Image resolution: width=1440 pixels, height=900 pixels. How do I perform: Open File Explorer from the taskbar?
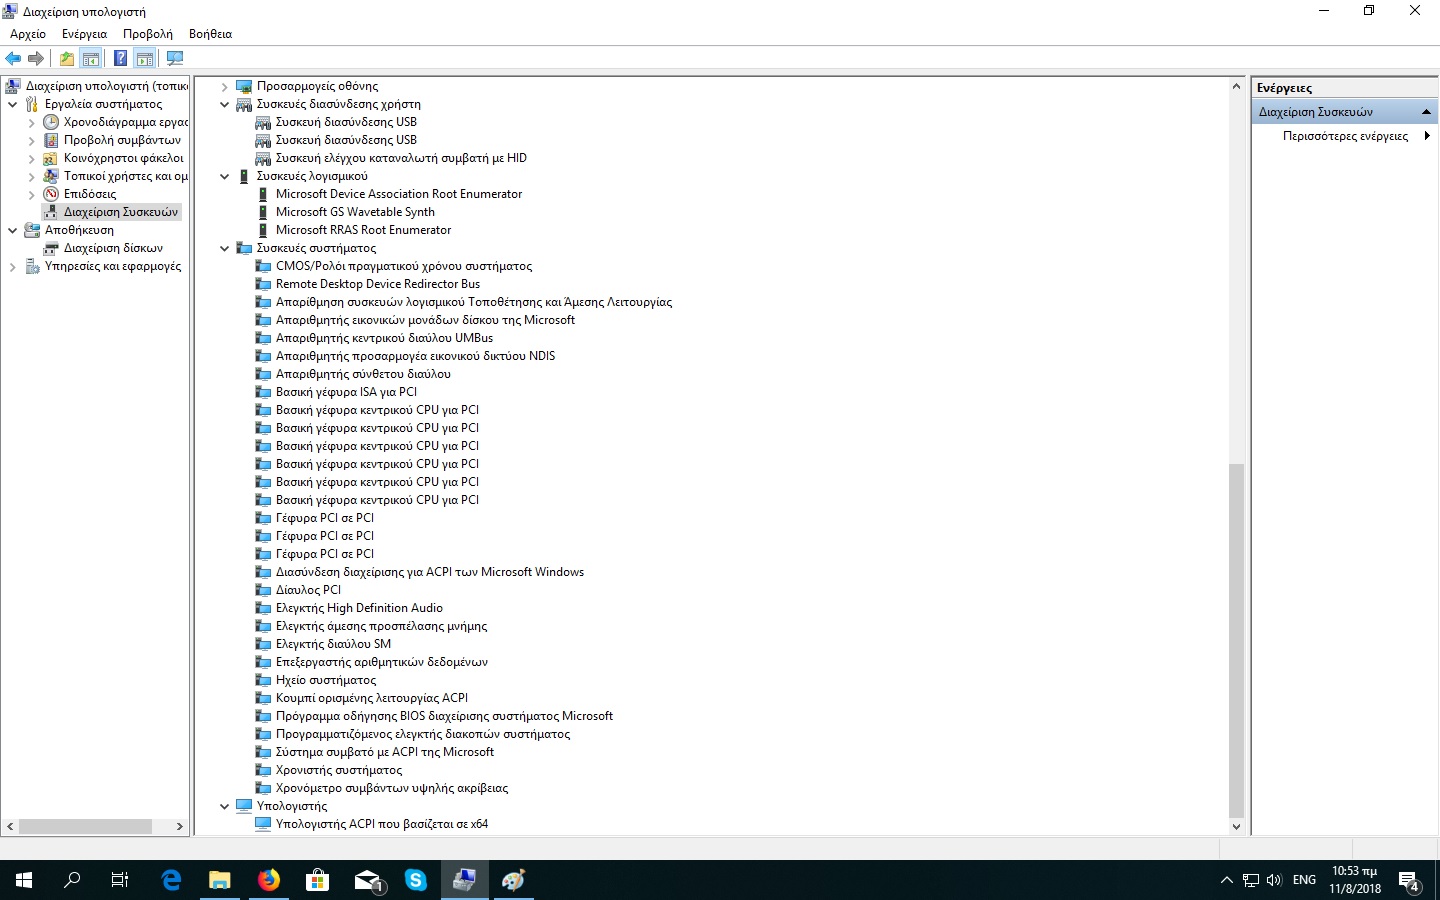(219, 880)
